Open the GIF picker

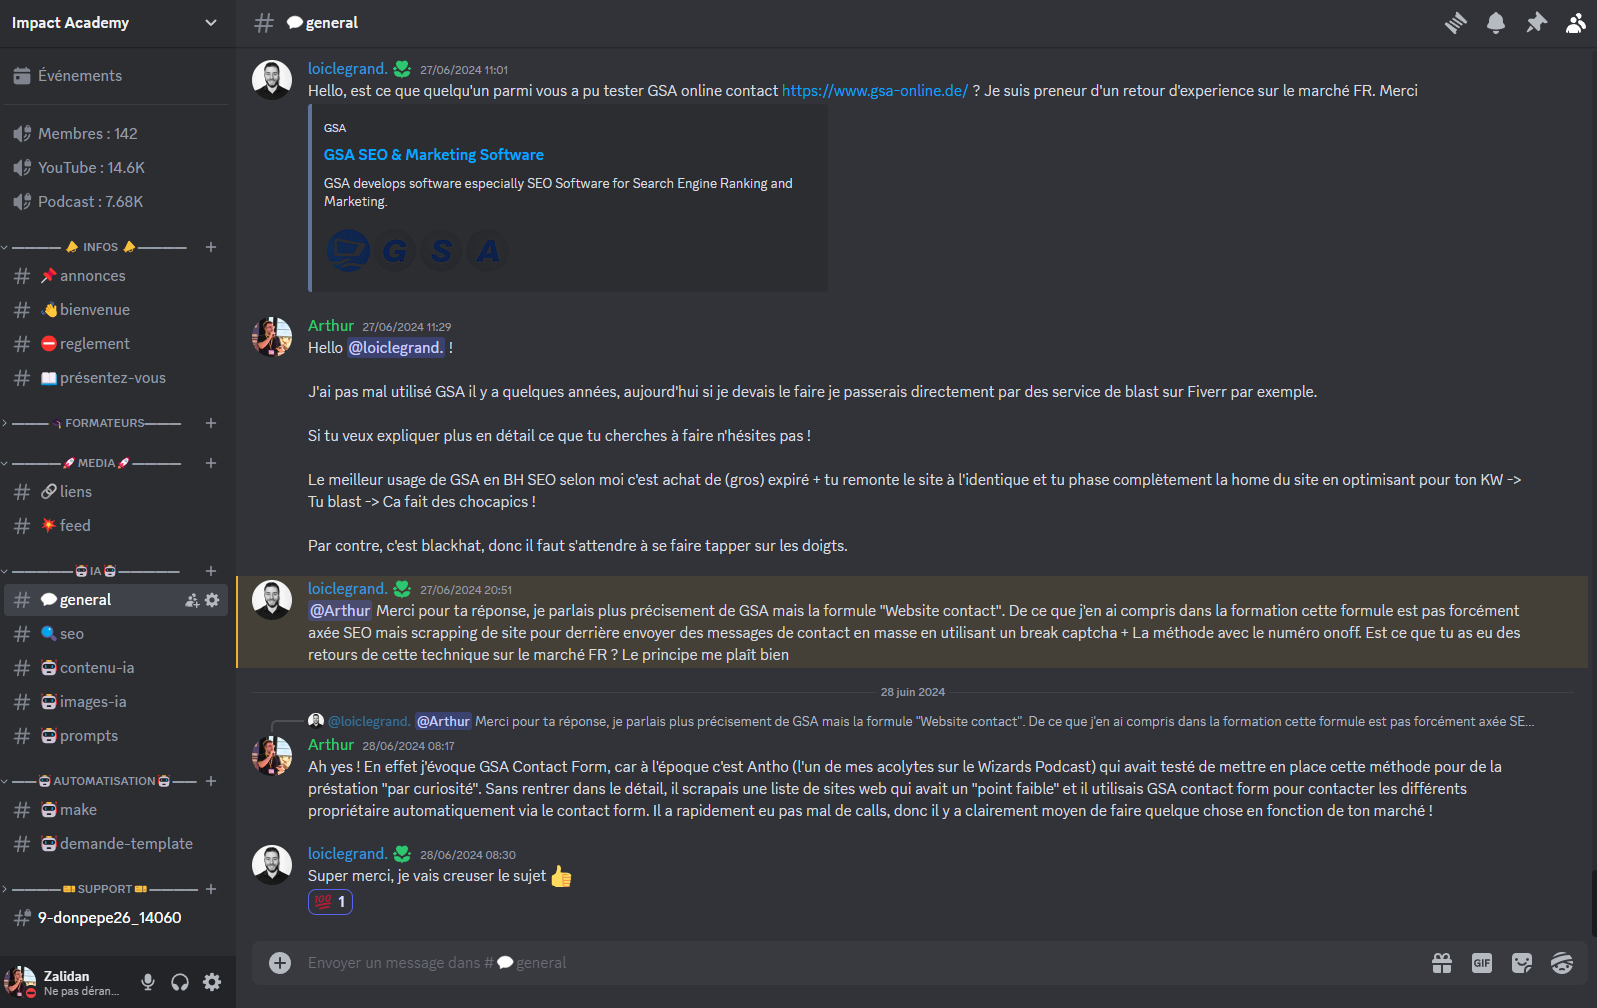[1482, 963]
